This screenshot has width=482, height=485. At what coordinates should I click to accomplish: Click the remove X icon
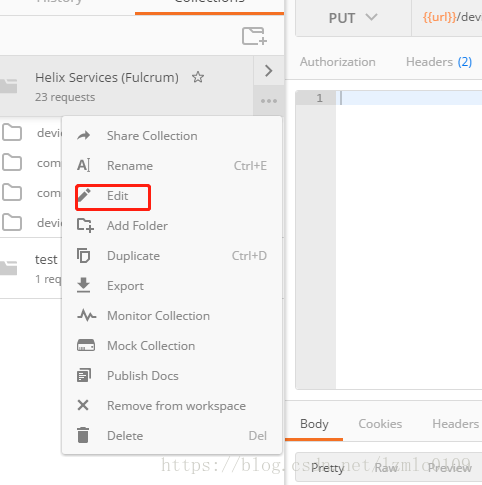(83, 405)
